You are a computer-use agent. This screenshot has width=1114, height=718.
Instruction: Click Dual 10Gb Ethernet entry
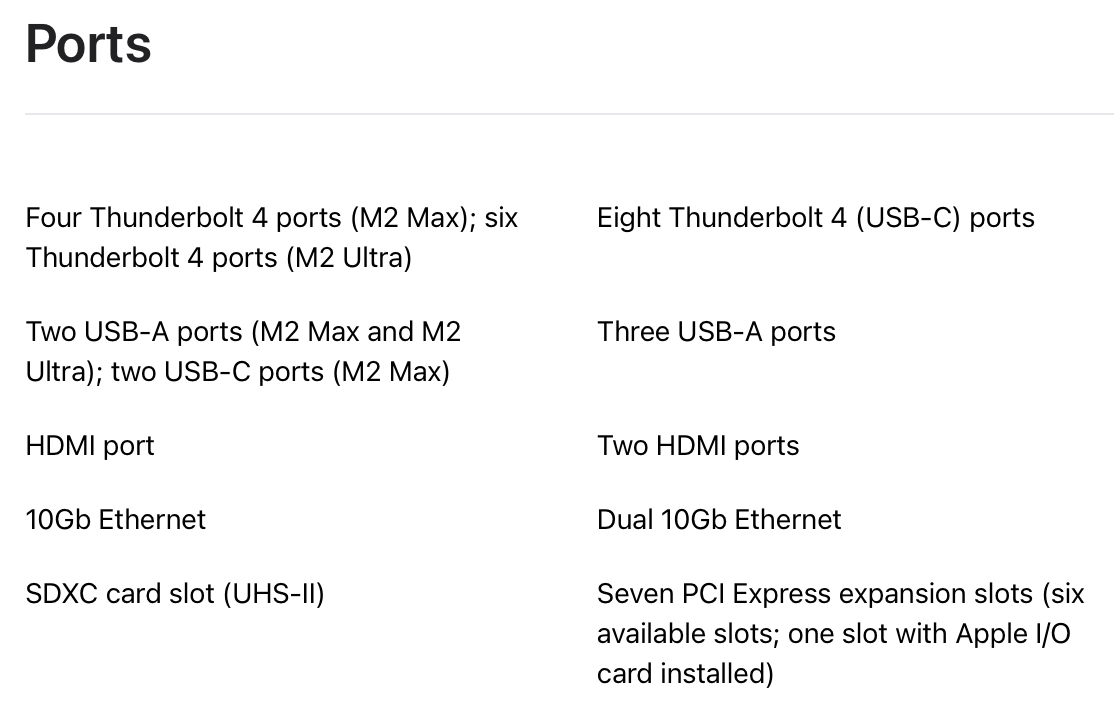tap(719, 520)
